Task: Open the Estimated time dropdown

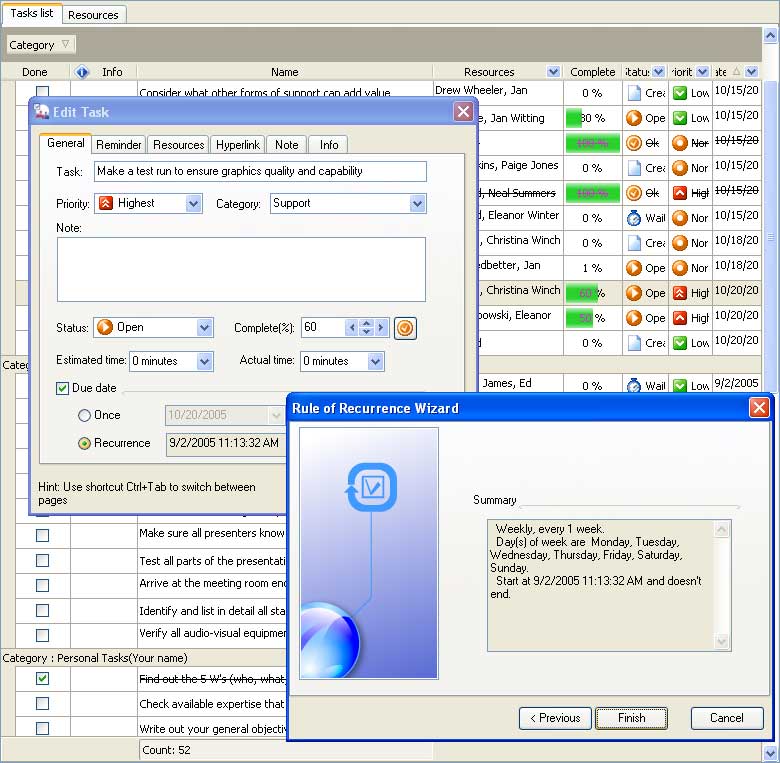Action: click(204, 361)
